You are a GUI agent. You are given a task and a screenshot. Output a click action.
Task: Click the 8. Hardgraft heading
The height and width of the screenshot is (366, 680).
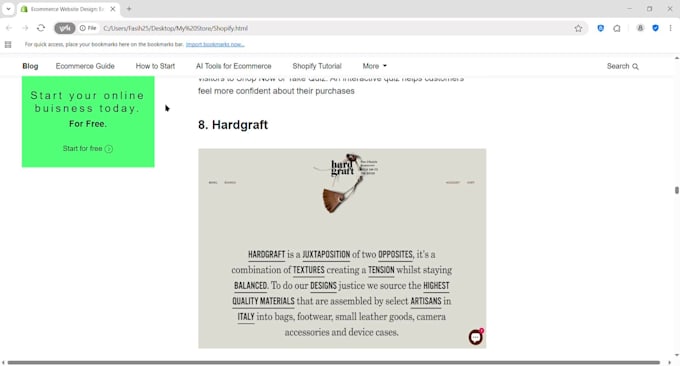tap(233, 125)
